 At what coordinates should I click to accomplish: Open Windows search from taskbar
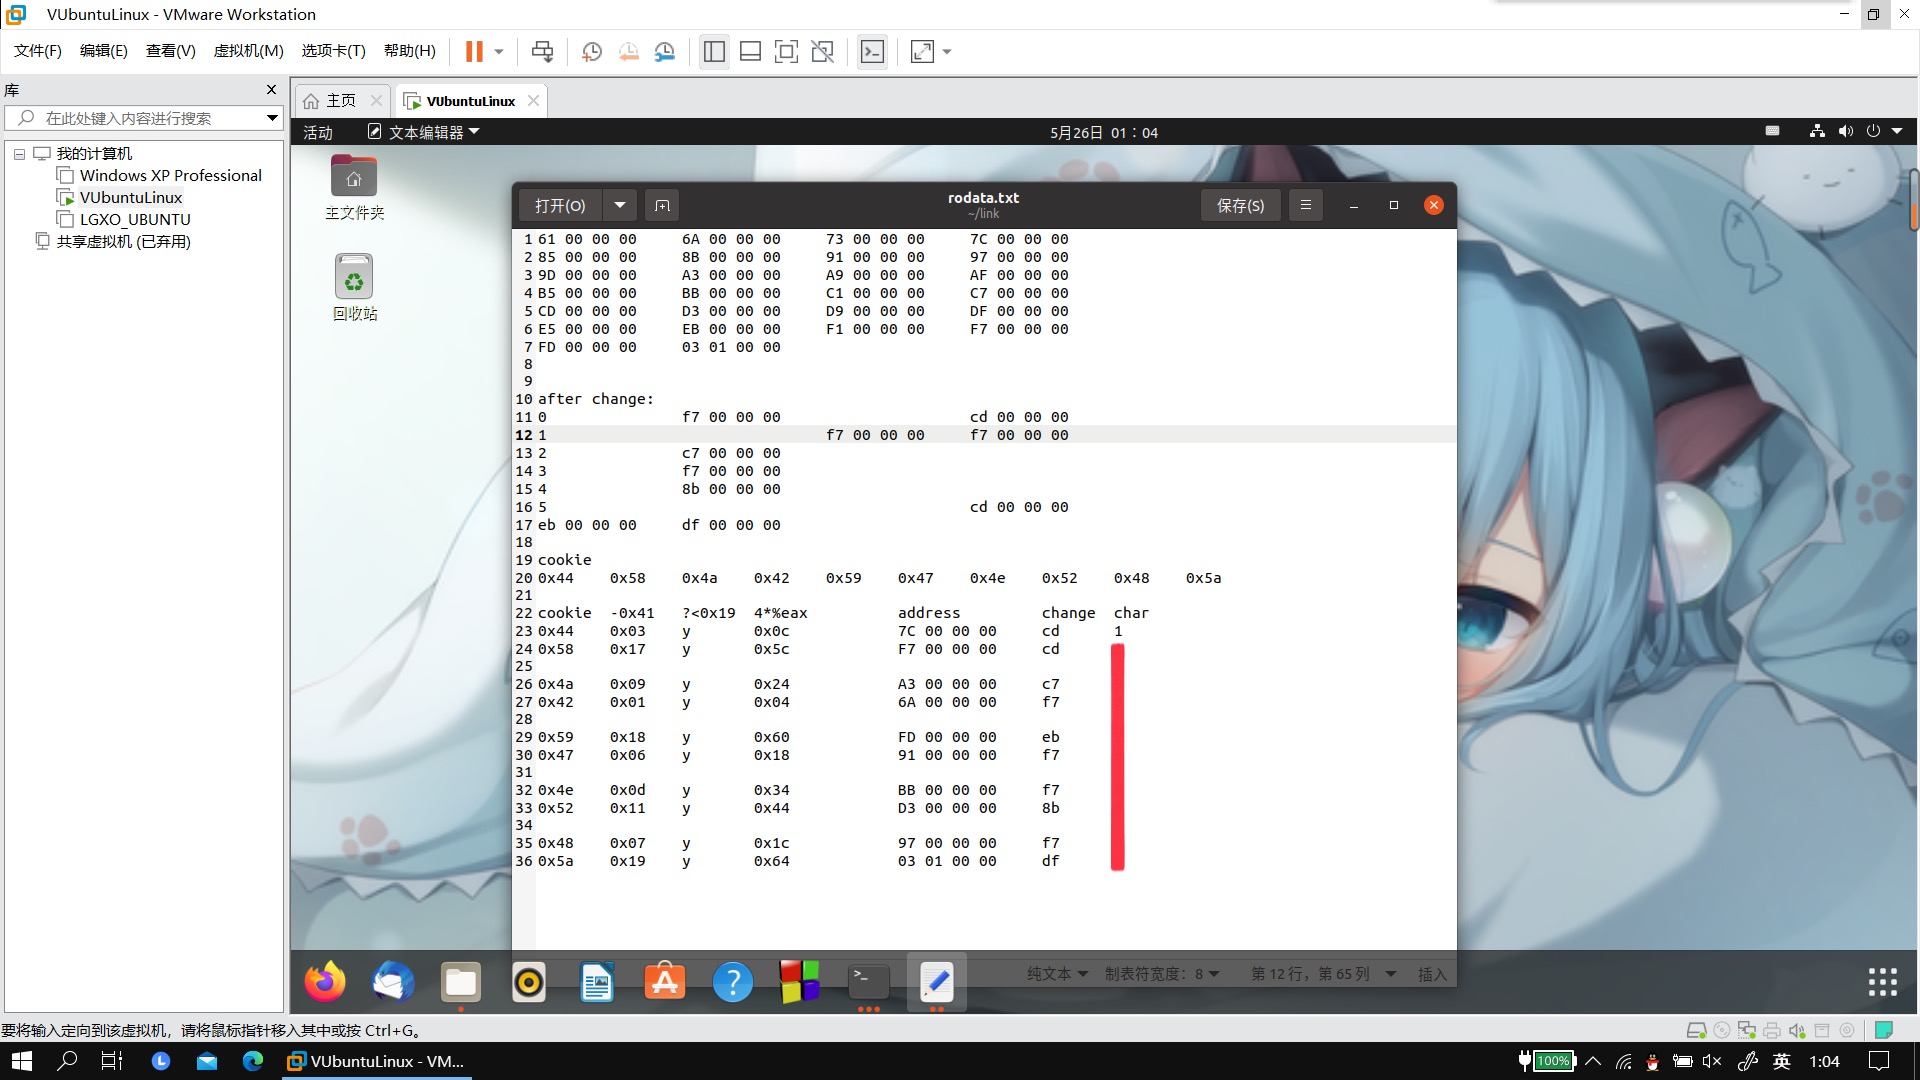(67, 1061)
